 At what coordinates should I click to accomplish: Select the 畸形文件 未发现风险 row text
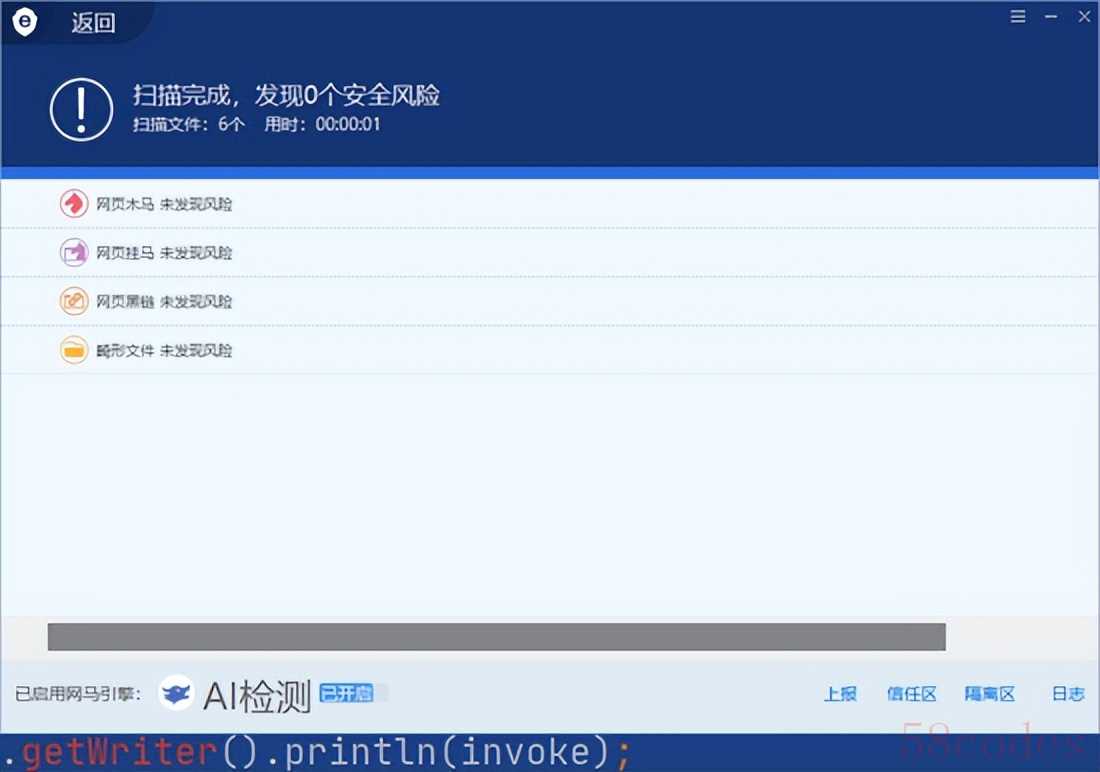click(164, 350)
